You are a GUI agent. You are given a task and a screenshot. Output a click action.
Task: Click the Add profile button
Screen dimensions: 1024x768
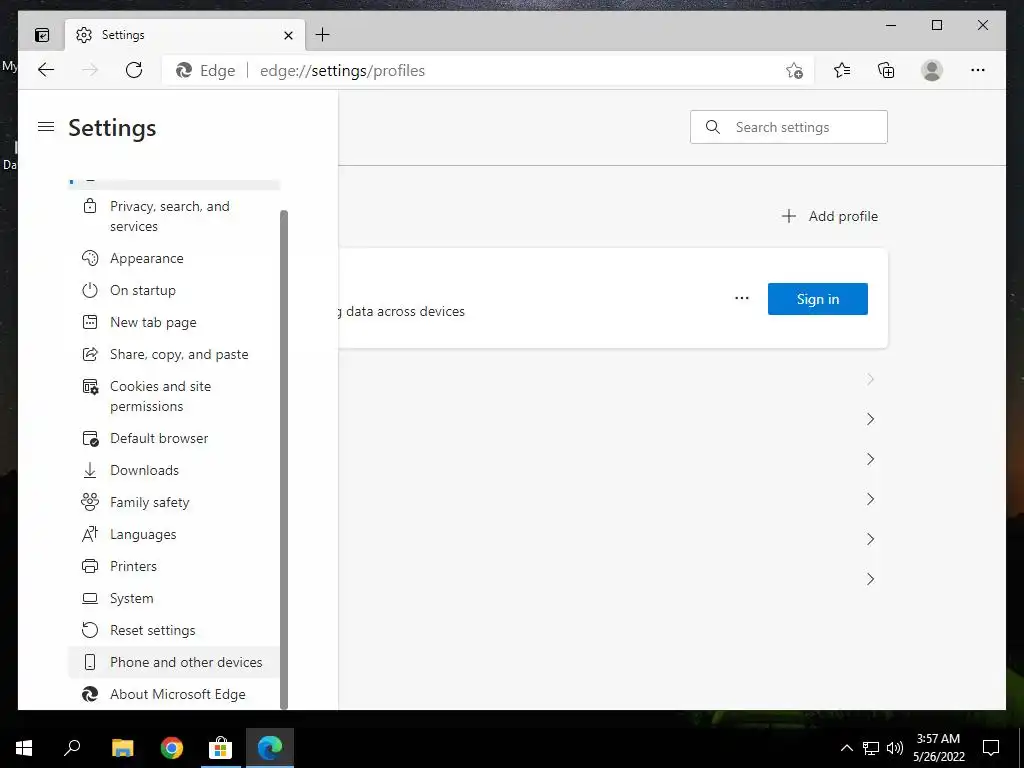(x=830, y=216)
